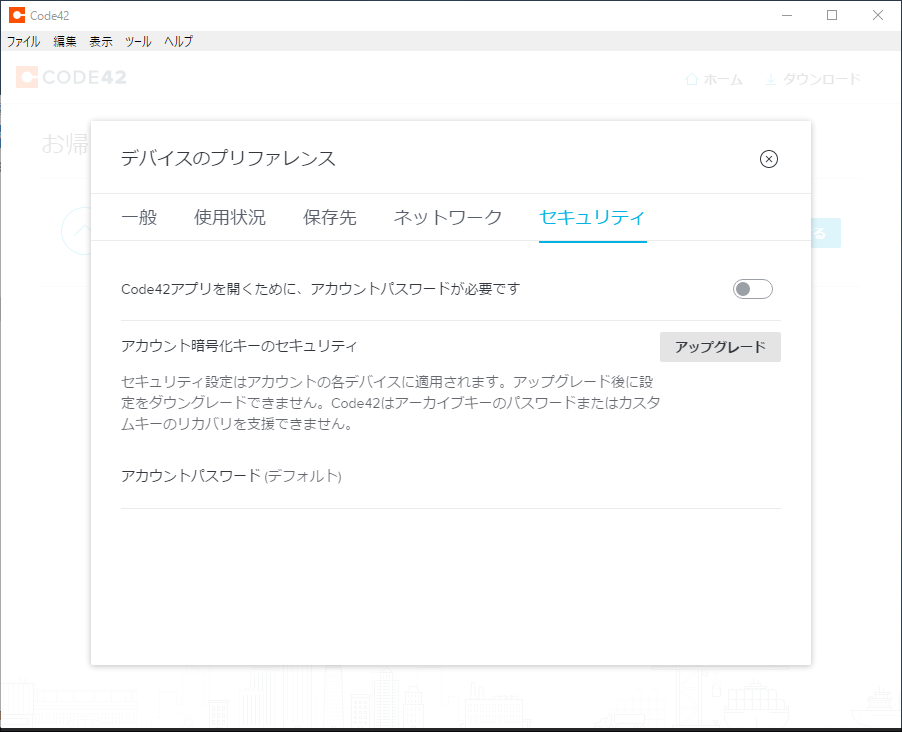Screen dimensions: 902x732
Task: Open the 使用状況 tab
Action: pyautogui.click(x=230, y=218)
